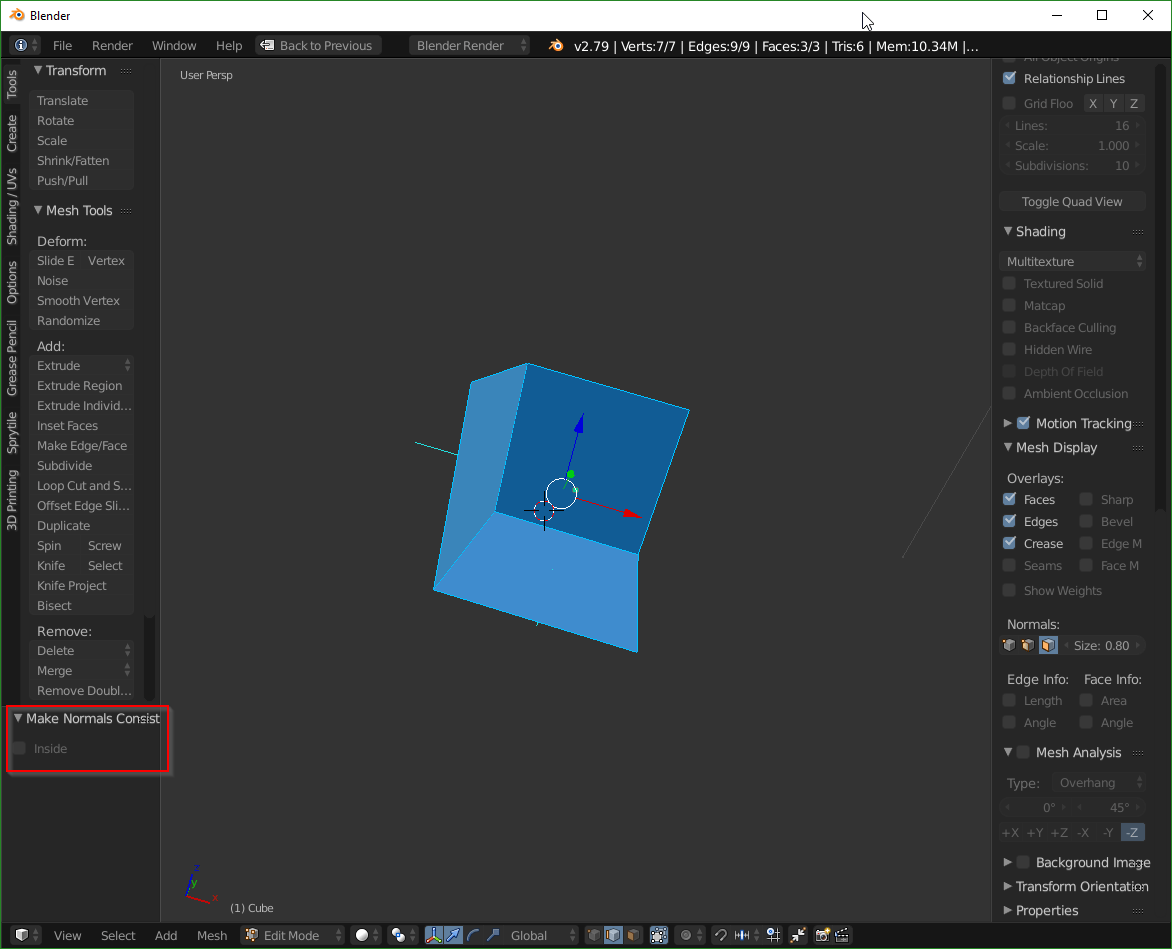Click the render camera icon in header
This screenshot has height=949, width=1172.
pyautogui.click(x=822, y=935)
